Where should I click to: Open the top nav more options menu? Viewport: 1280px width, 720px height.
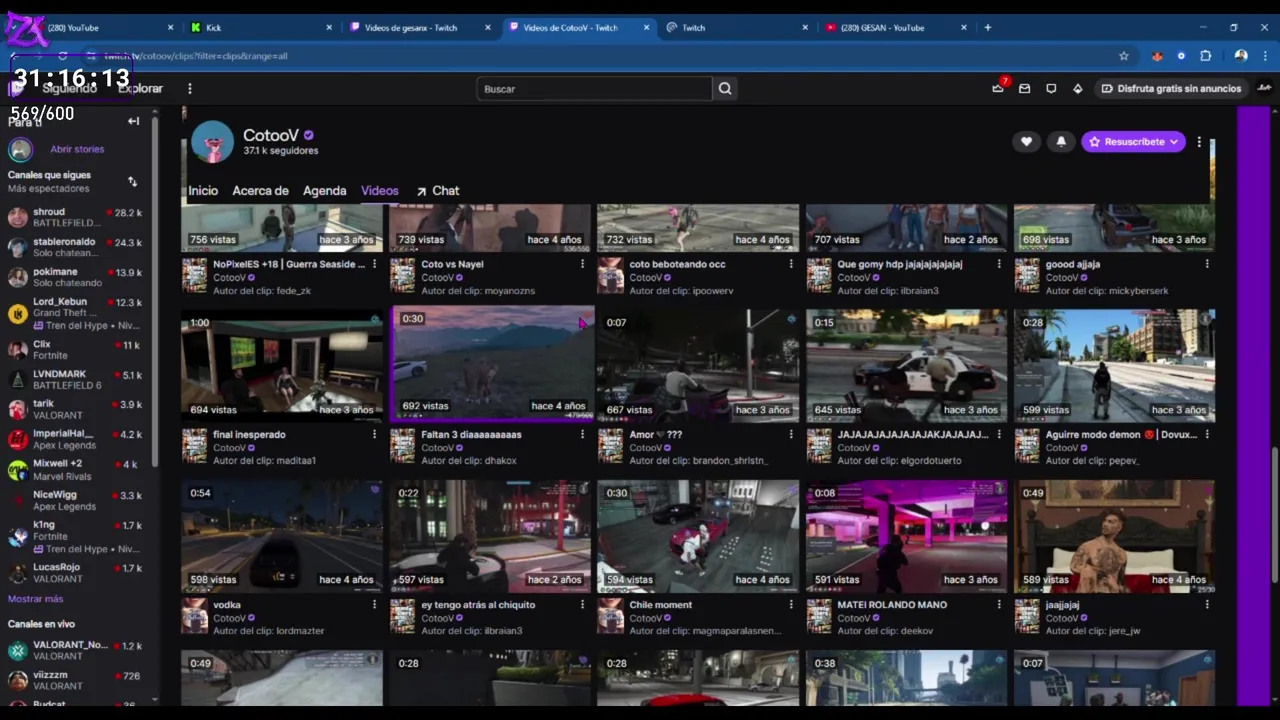pyautogui.click(x=189, y=89)
